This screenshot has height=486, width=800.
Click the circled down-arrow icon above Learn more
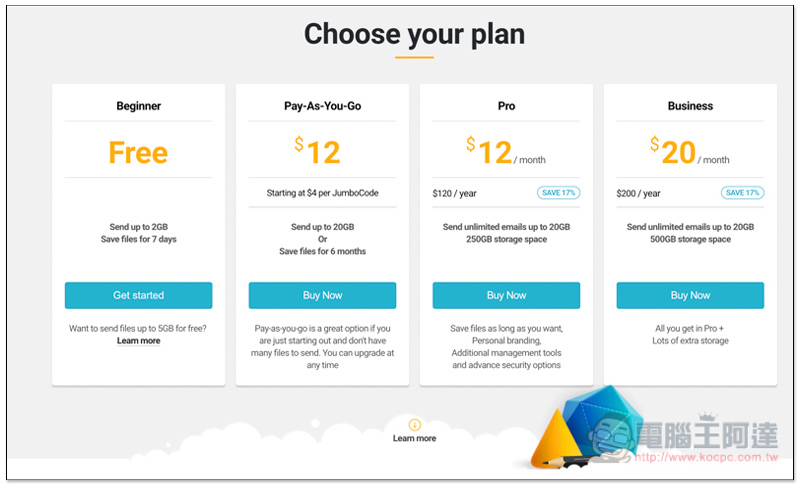[414, 424]
